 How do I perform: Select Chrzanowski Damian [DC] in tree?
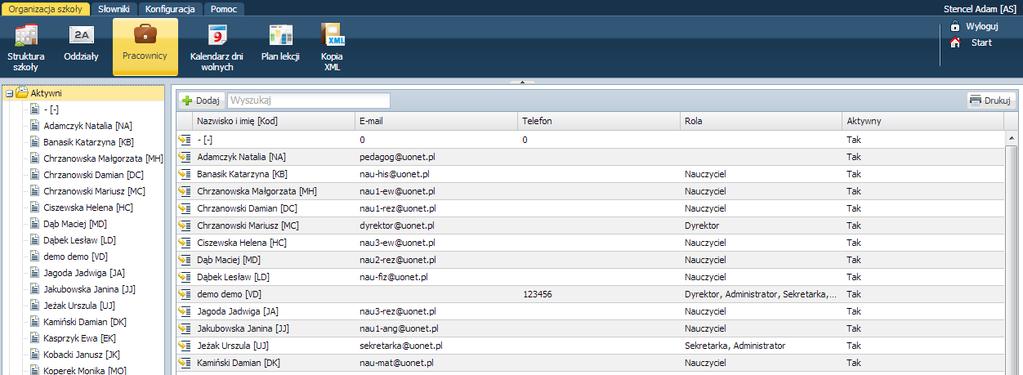click(93, 175)
